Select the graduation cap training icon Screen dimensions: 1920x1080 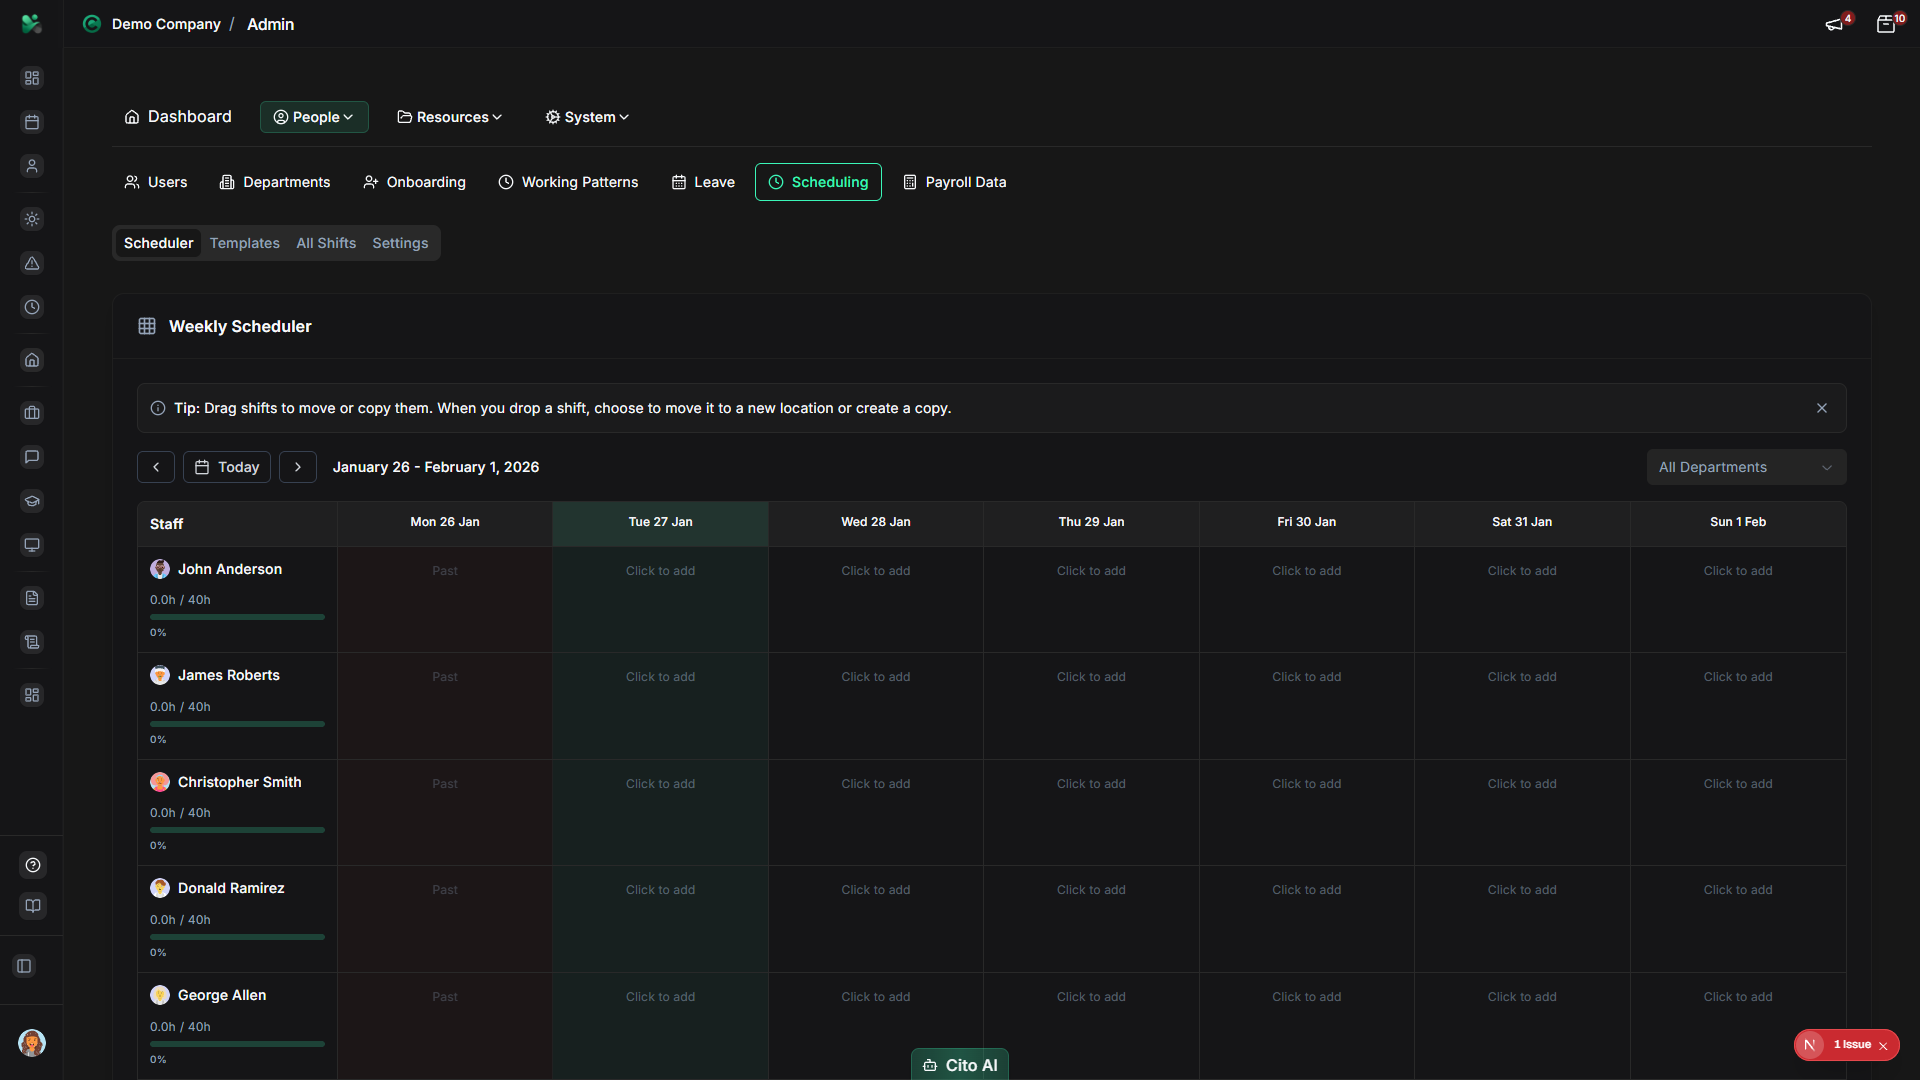[x=32, y=501]
